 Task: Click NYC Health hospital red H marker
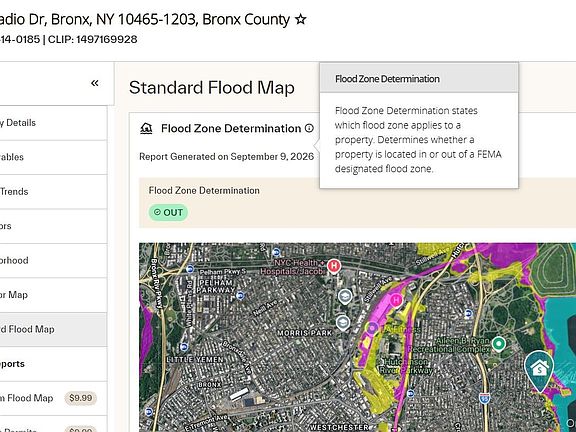tap(334, 266)
